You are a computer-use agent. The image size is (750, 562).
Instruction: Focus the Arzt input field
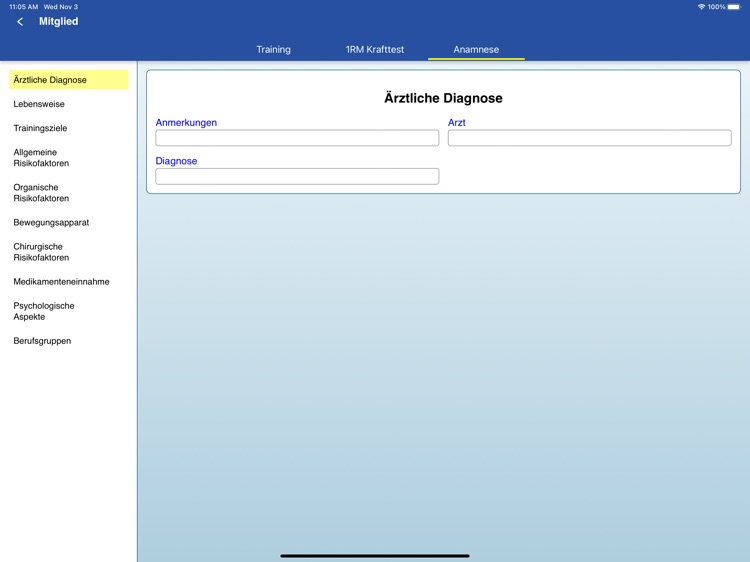click(589, 138)
